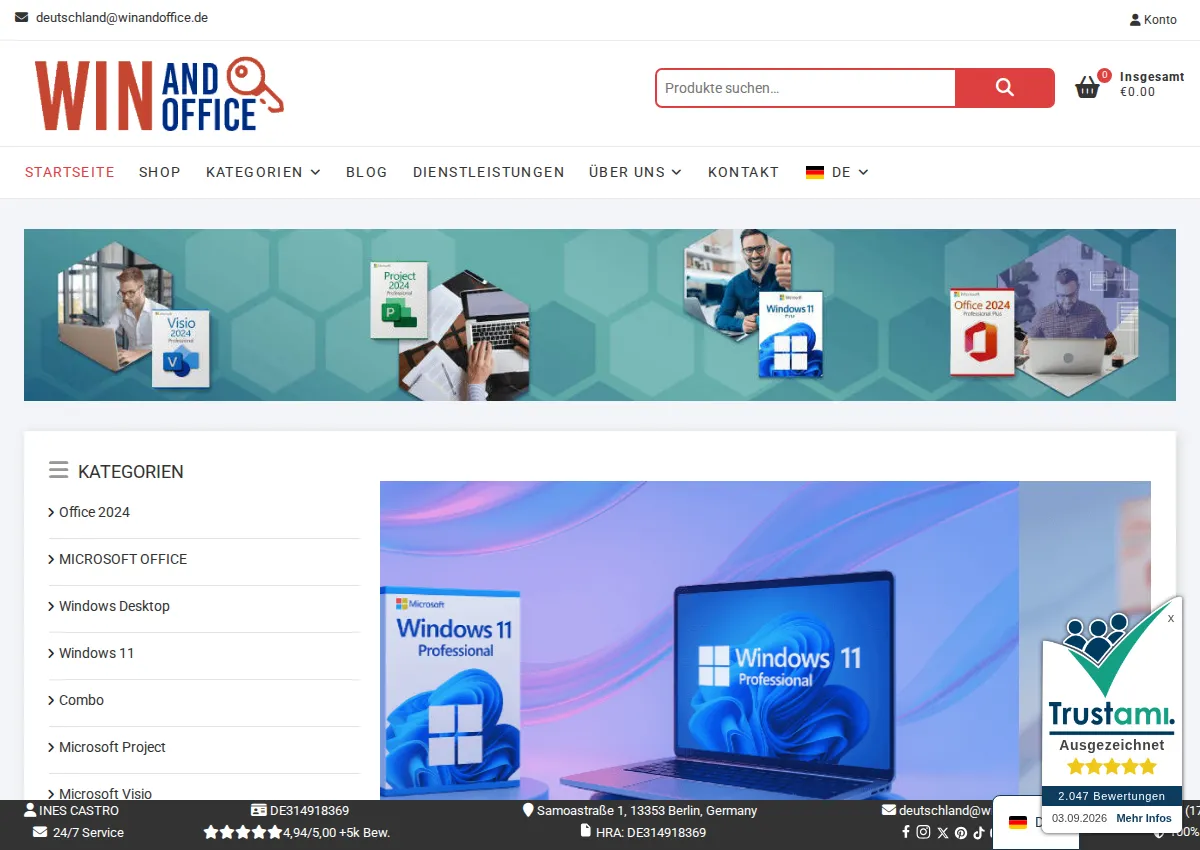This screenshot has width=1200, height=850.
Task: Click the document icon beside HRA
Action: tap(586, 832)
